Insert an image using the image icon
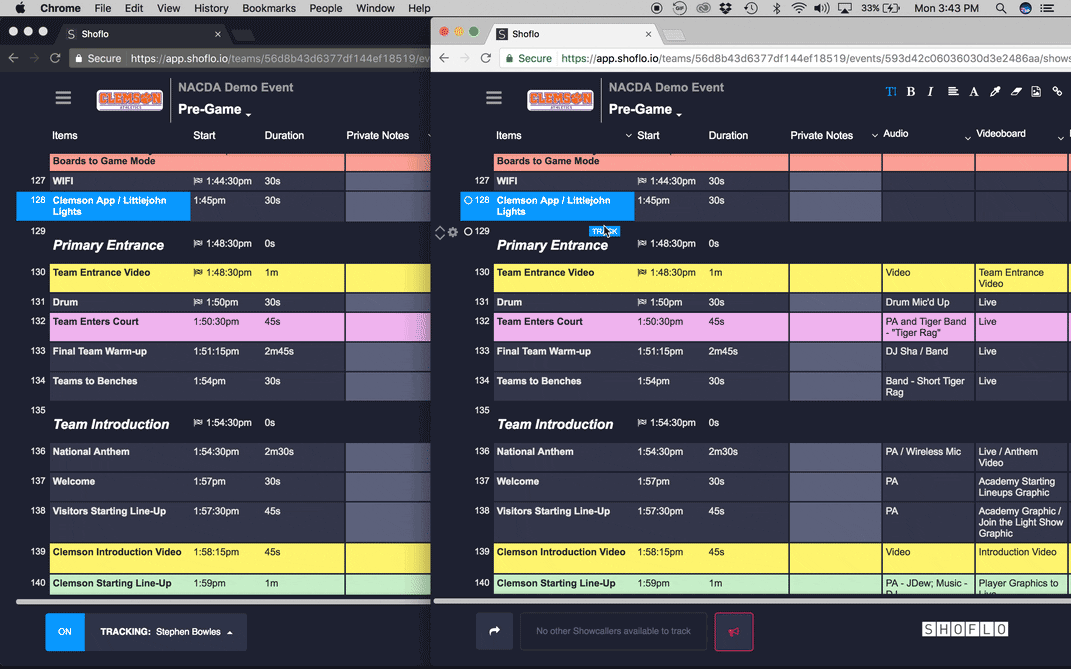 1036,91
